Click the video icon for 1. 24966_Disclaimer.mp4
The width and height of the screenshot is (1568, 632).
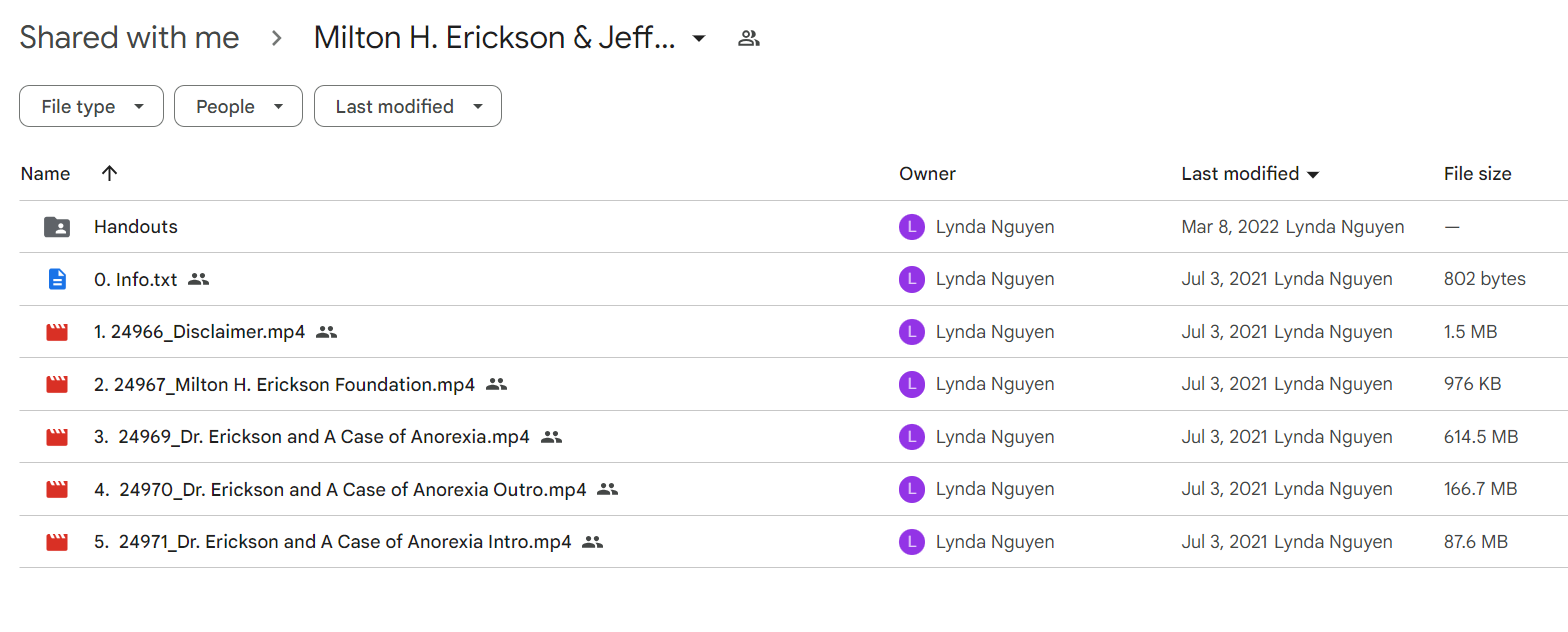(57, 332)
